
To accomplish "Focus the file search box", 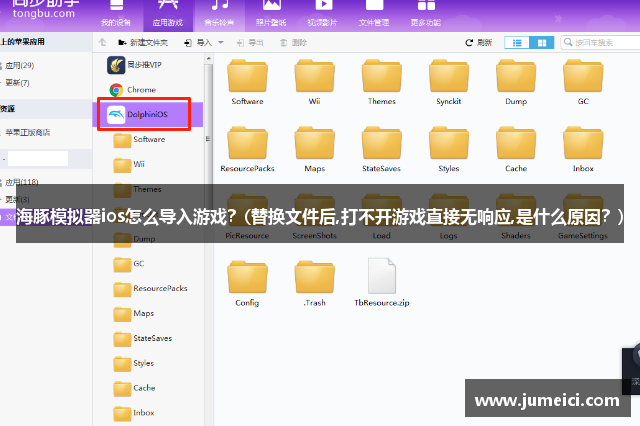I will click(600, 42).
